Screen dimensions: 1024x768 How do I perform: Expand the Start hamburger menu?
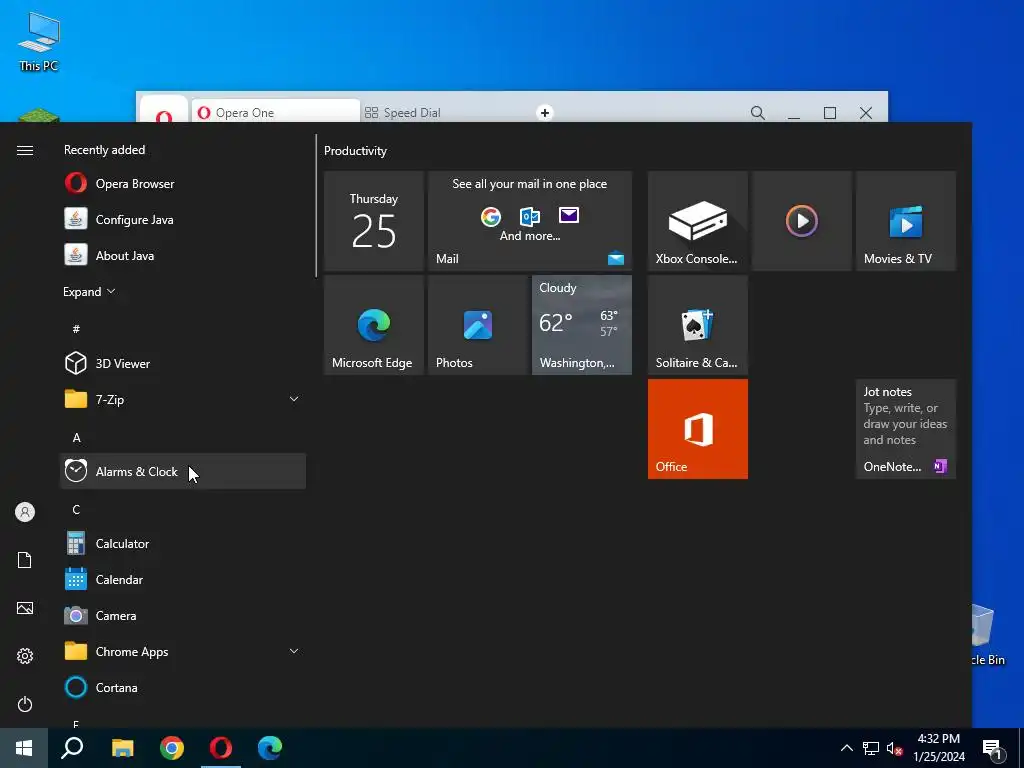(x=25, y=150)
